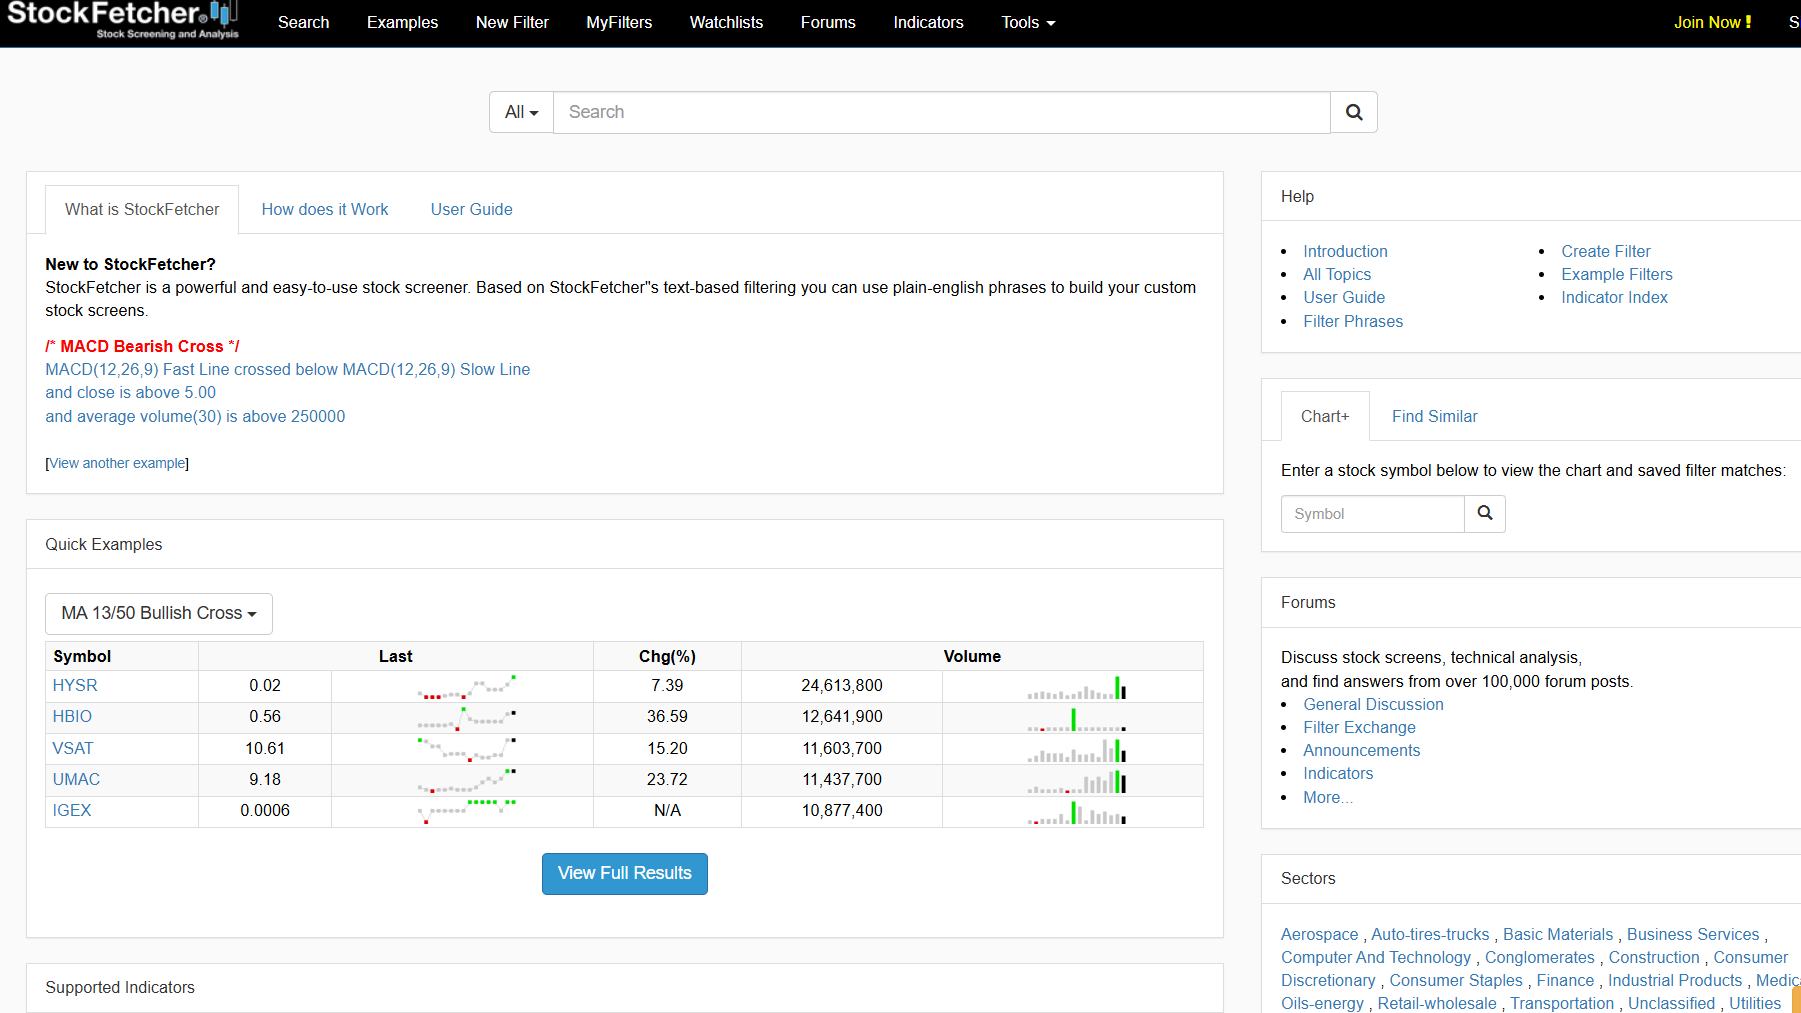Image resolution: width=1801 pixels, height=1013 pixels.
Task: Click the View Full Results button
Action: click(x=625, y=873)
